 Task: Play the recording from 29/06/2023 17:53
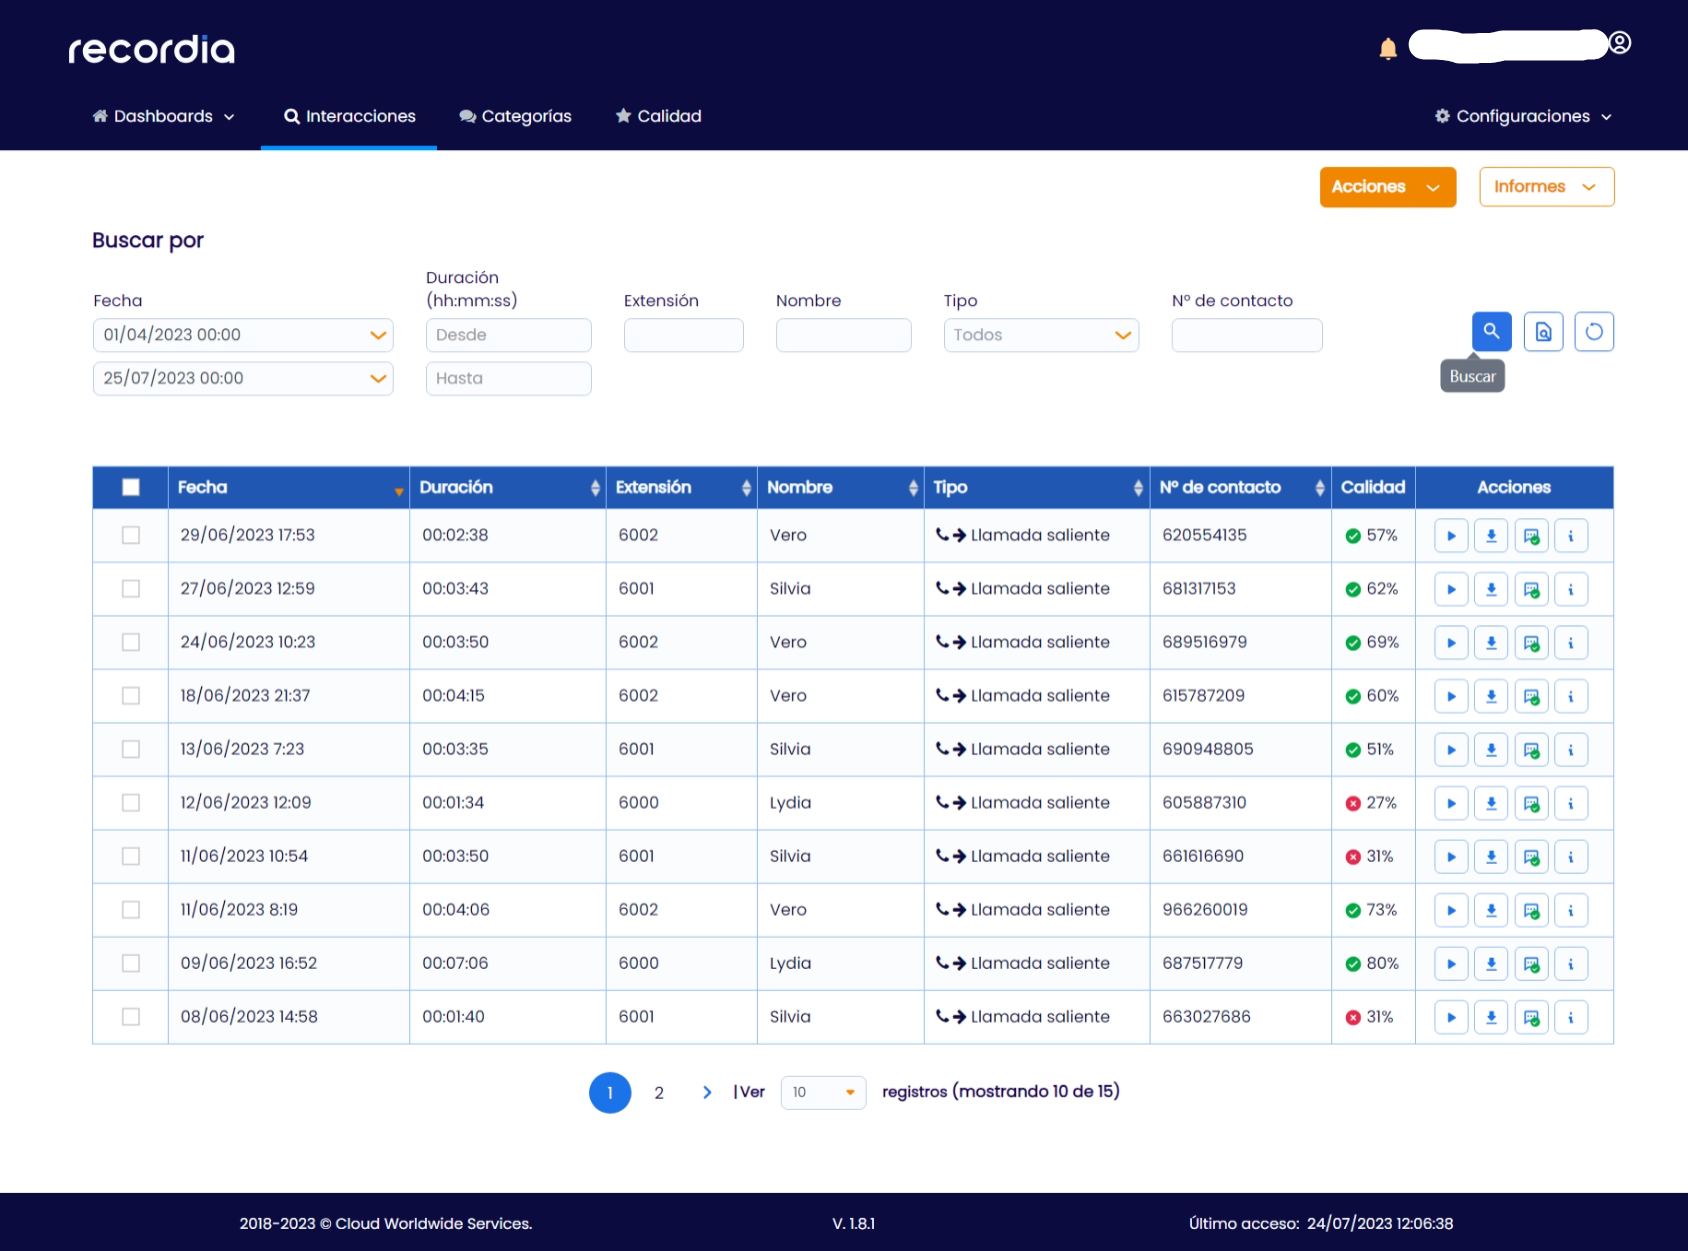click(1450, 536)
